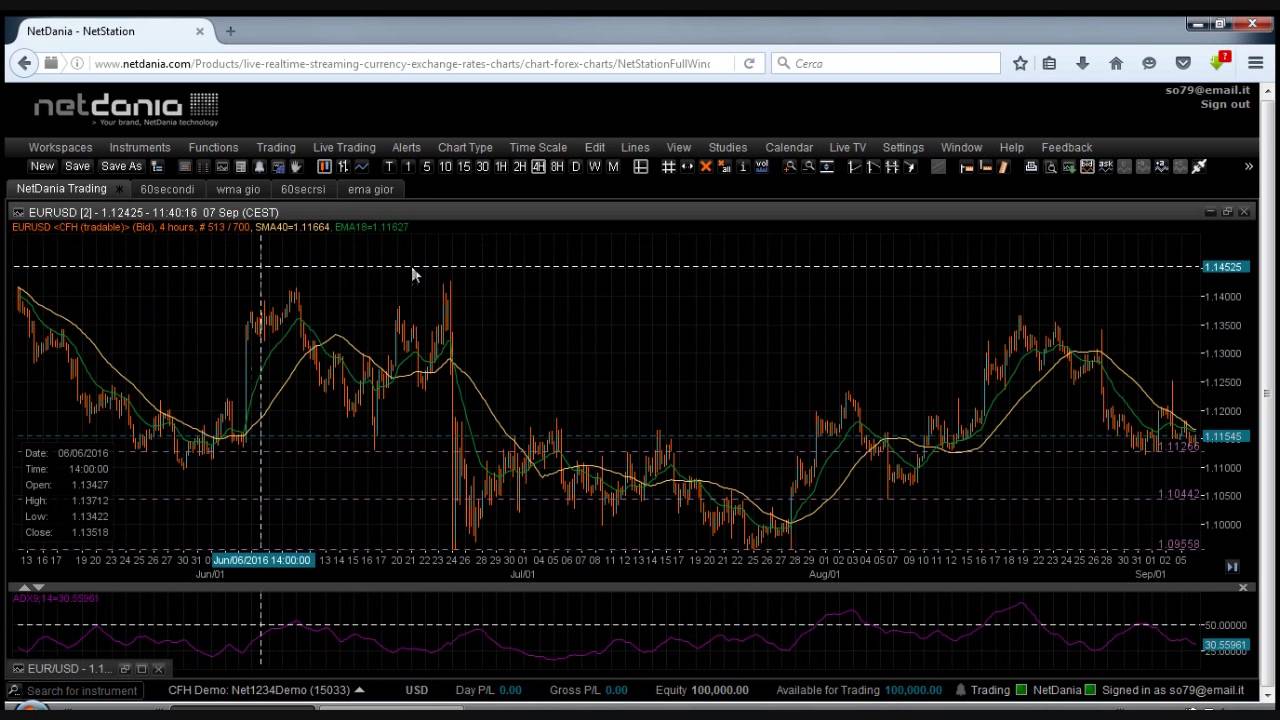Switch time scale to Weekly (W)

(594, 166)
